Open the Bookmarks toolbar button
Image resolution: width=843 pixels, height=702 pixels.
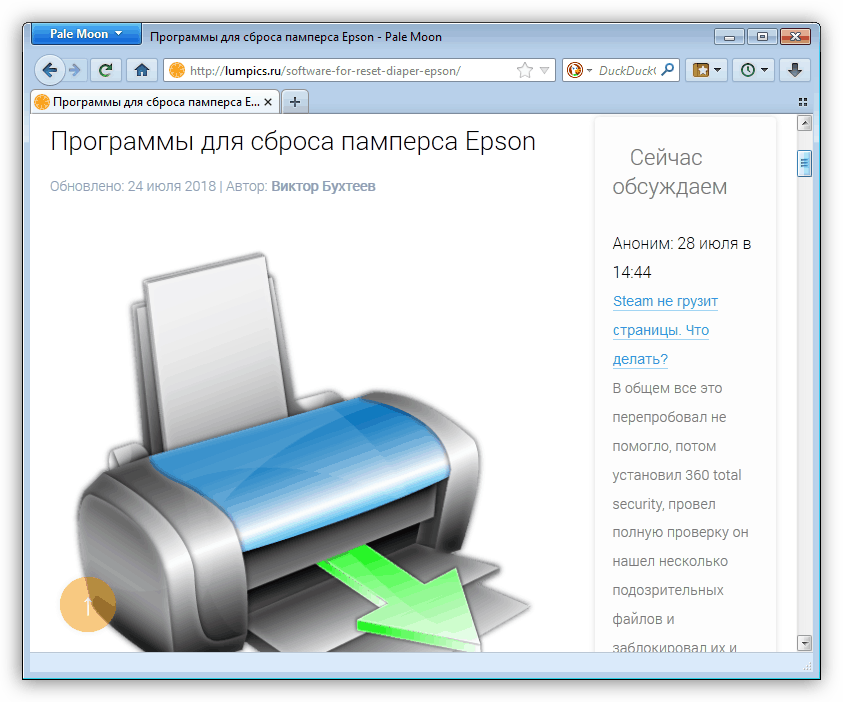coord(706,70)
